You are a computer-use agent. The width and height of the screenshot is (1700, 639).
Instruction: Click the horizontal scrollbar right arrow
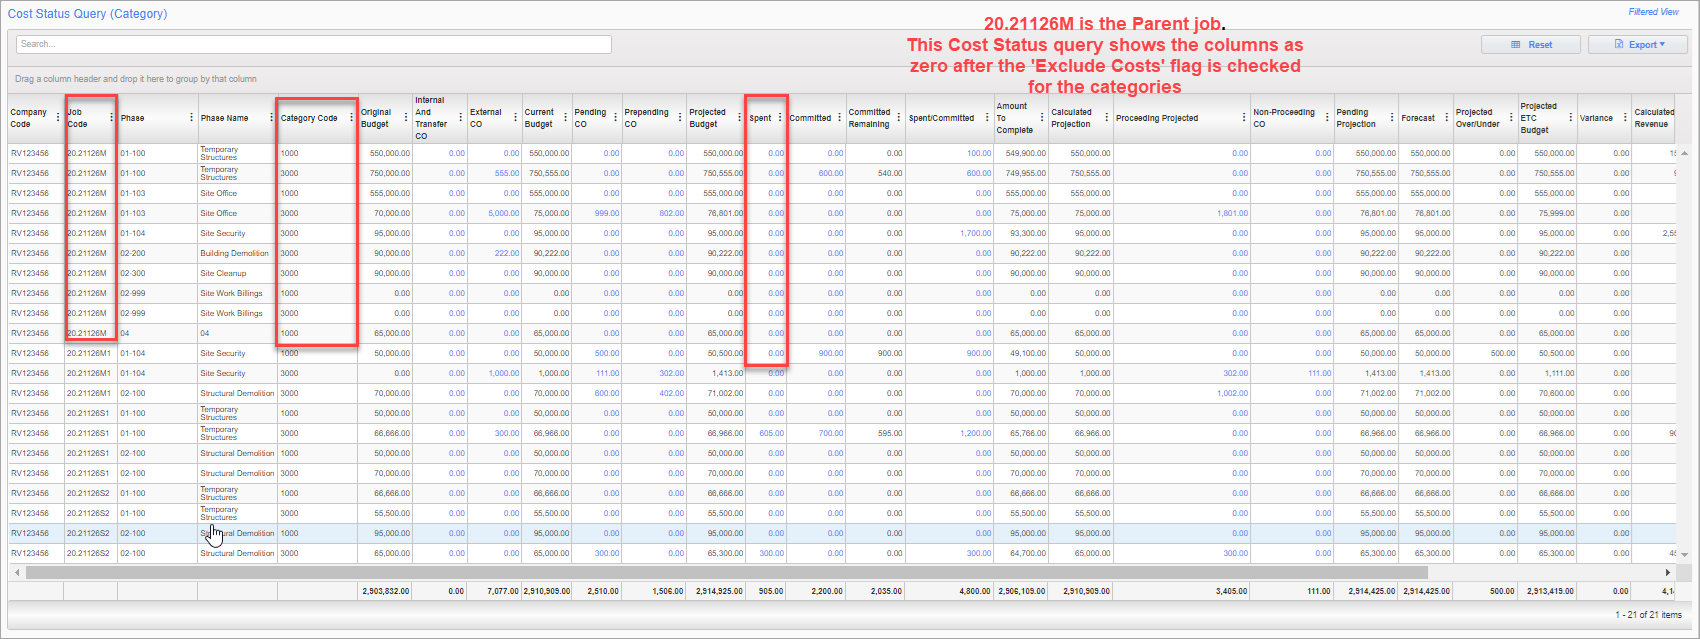1667,573
